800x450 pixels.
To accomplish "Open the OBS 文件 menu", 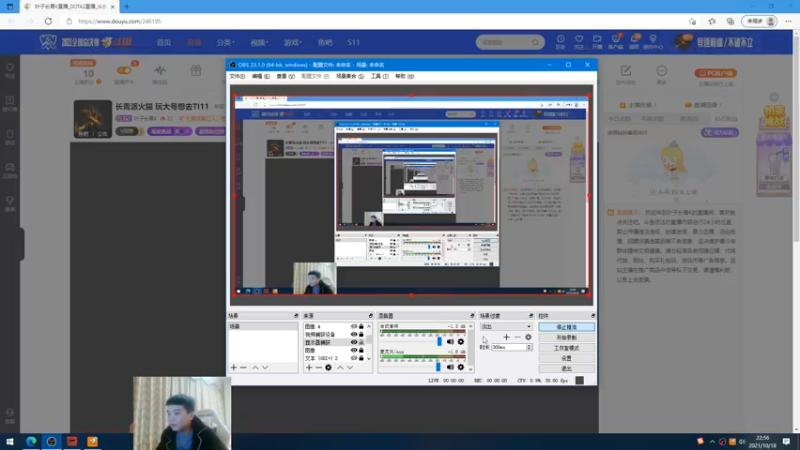I will [237, 76].
